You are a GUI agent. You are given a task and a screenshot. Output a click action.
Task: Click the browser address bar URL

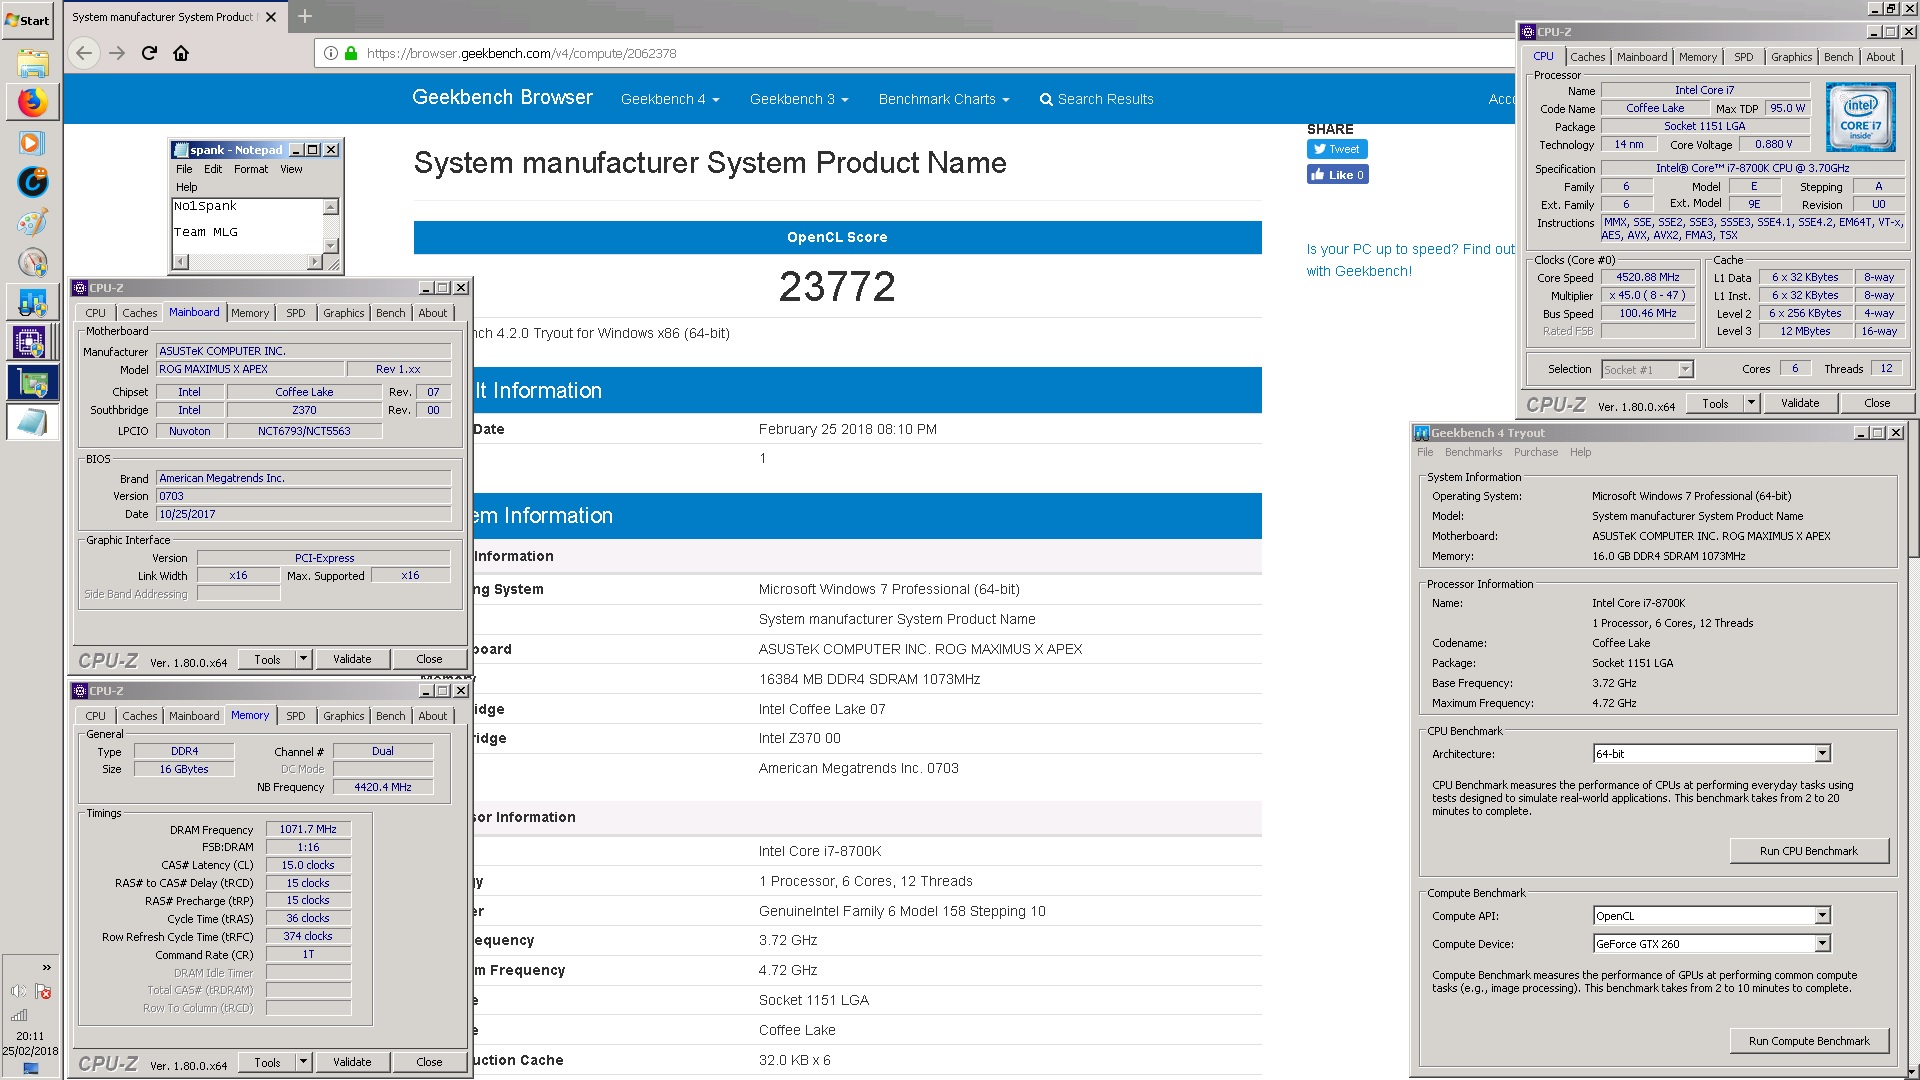pyautogui.click(x=521, y=53)
